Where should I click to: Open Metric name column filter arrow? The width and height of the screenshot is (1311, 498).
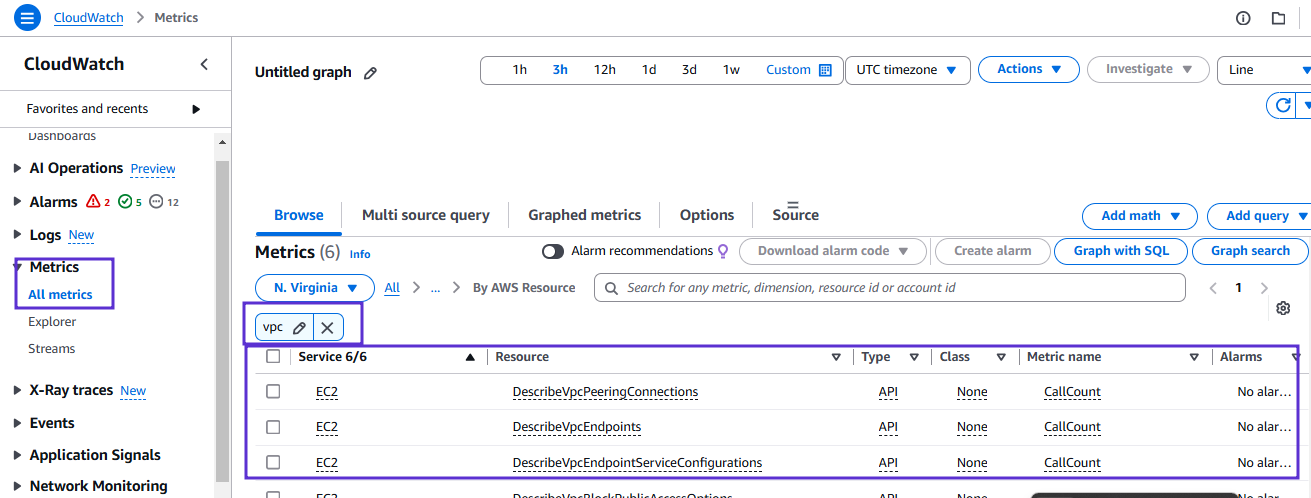pos(1194,357)
